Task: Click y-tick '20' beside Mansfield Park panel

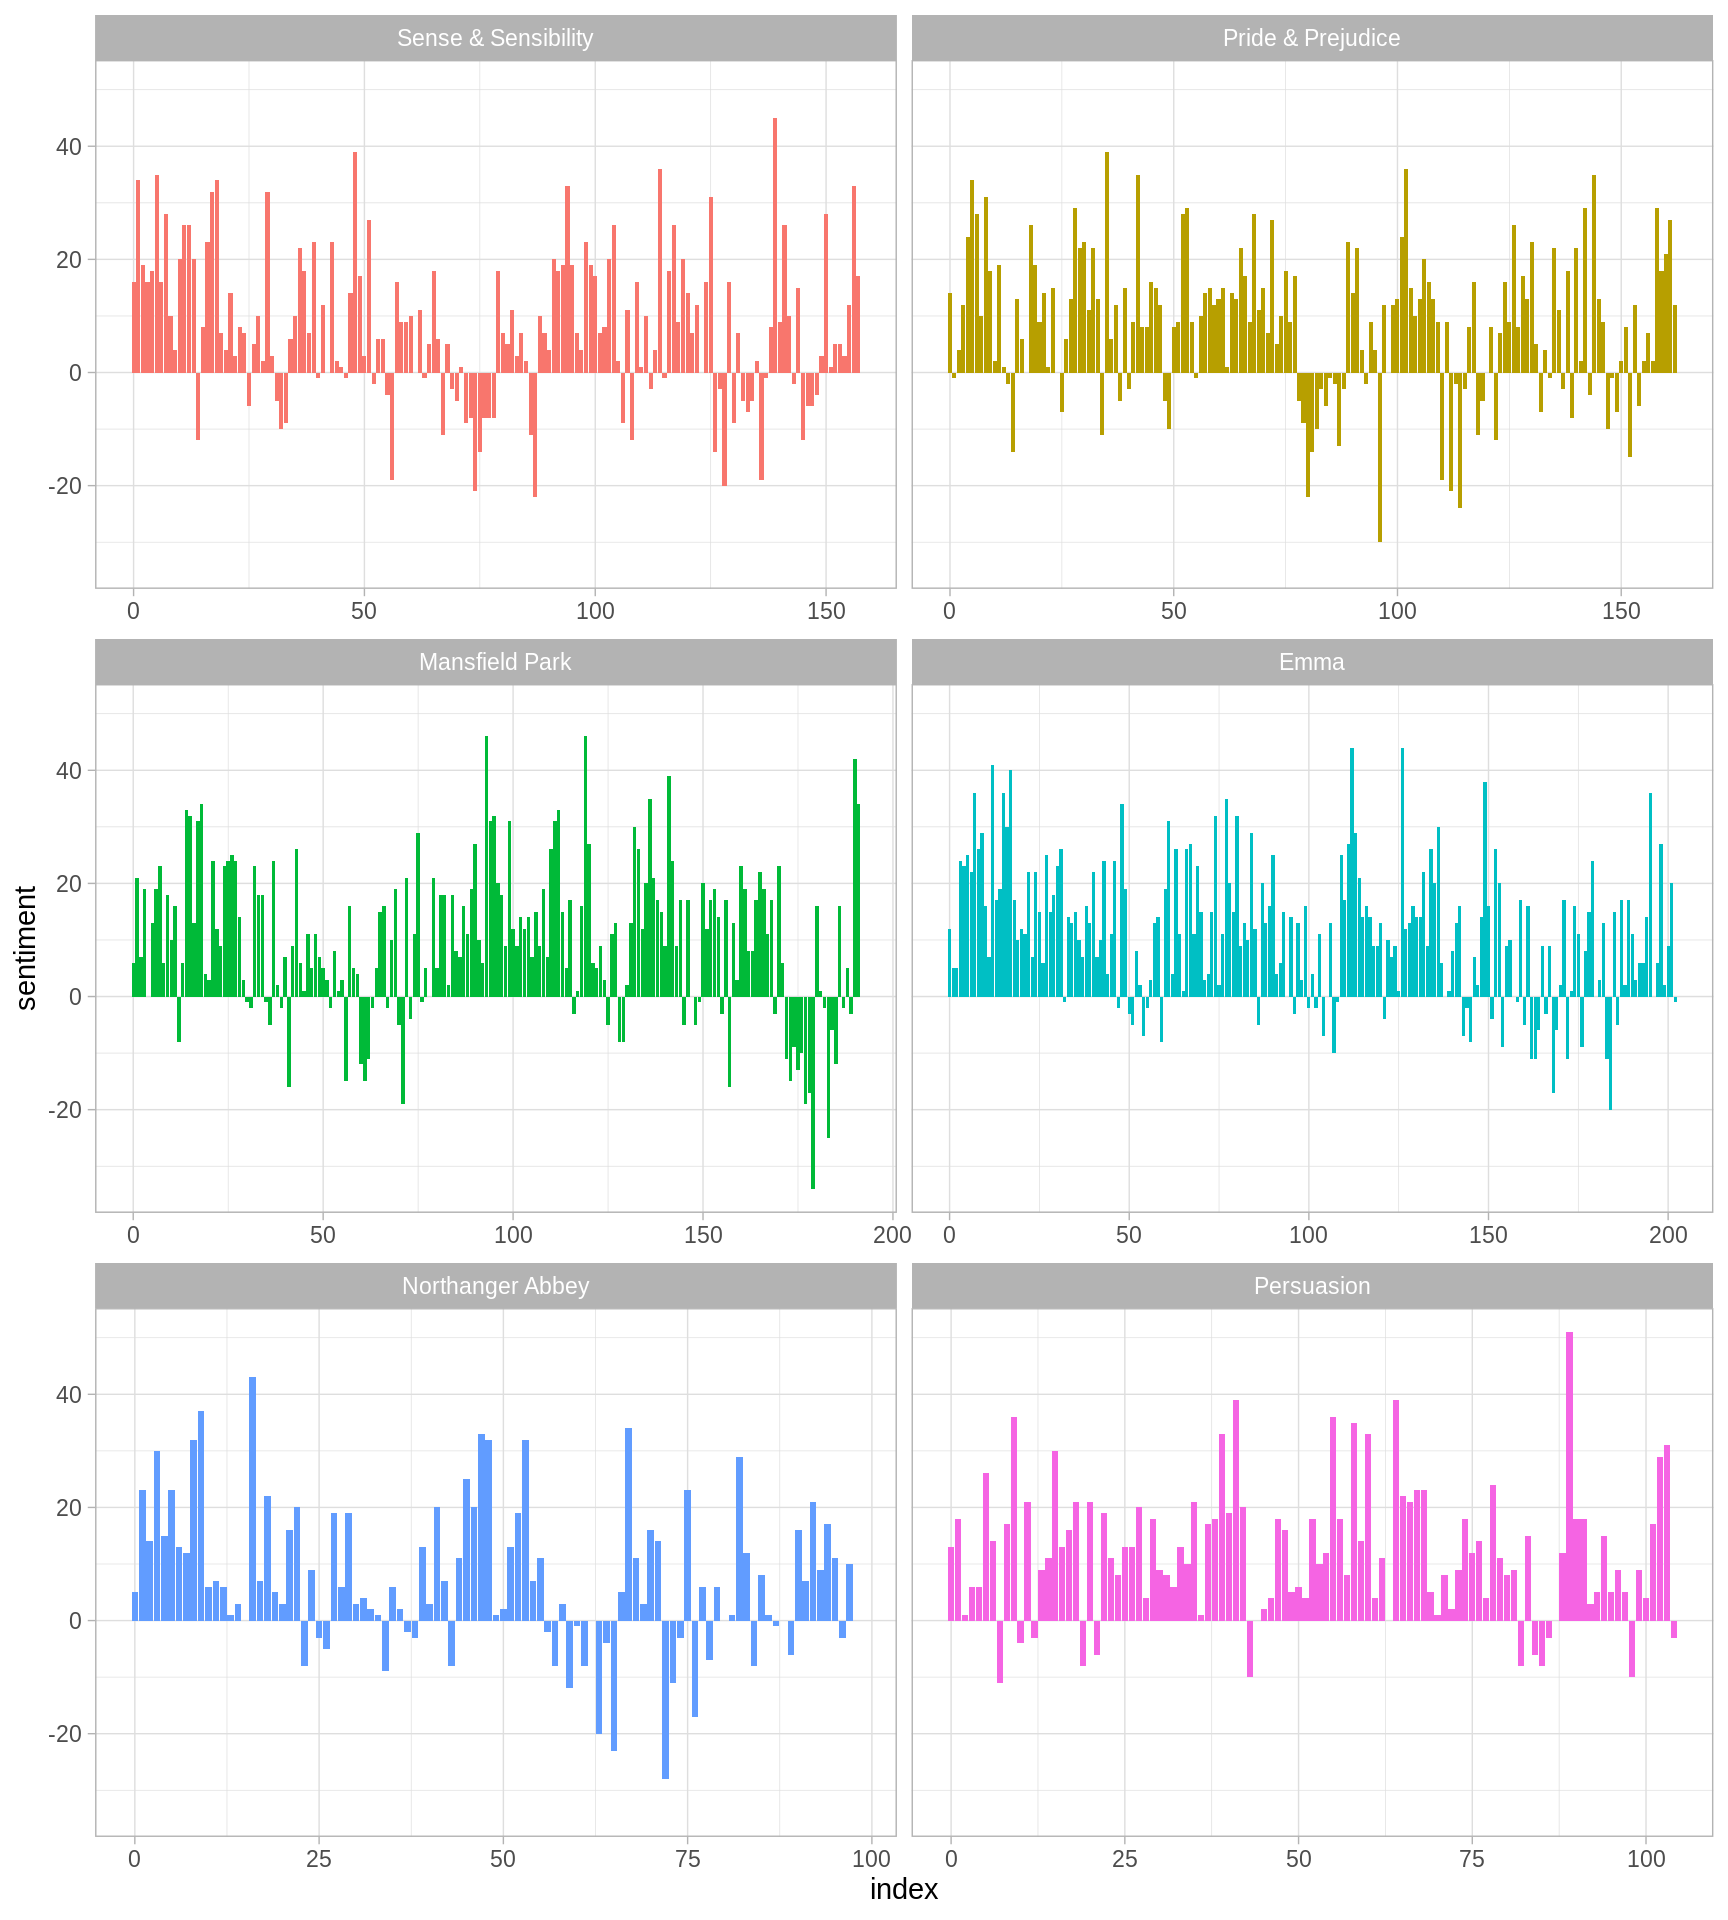Action: [x=69, y=884]
